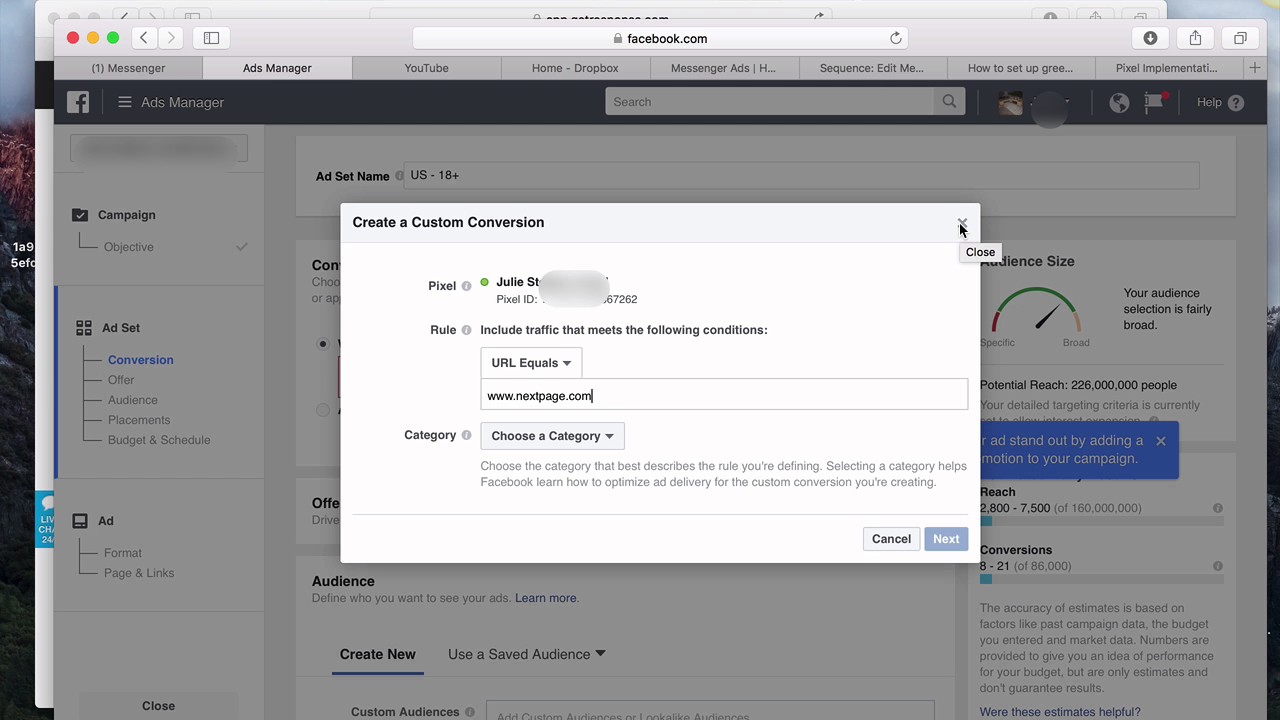Select Objective in the sidebar
Viewport: 1280px width, 720px height.
[x=129, y=247]
